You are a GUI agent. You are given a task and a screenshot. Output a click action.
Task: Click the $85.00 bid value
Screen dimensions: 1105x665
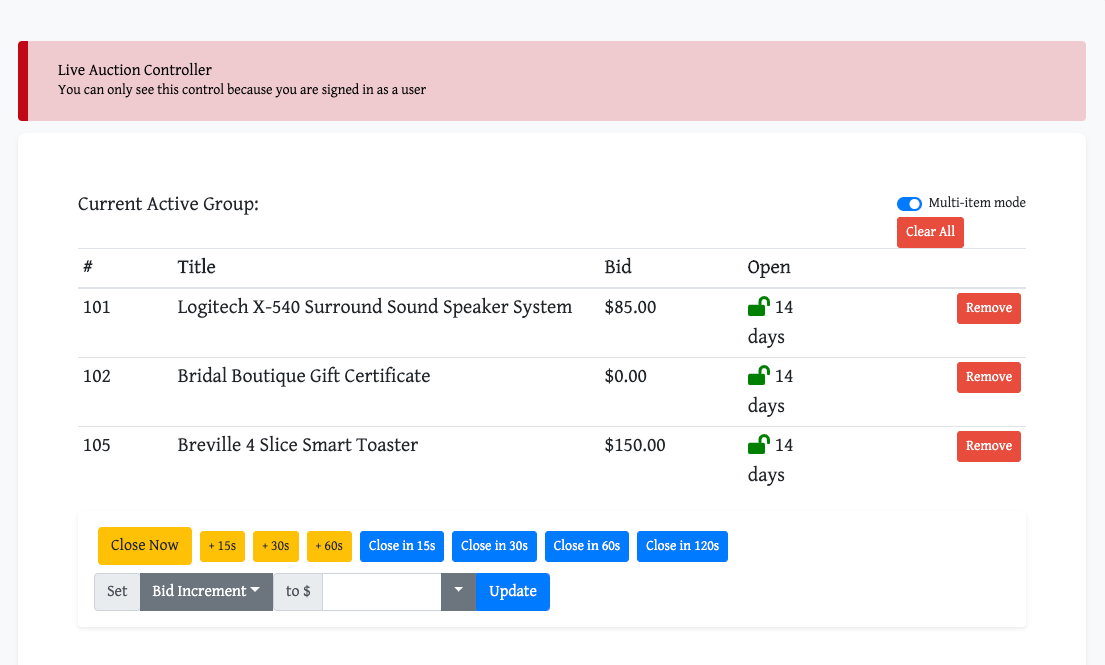(x=630, y=308)
